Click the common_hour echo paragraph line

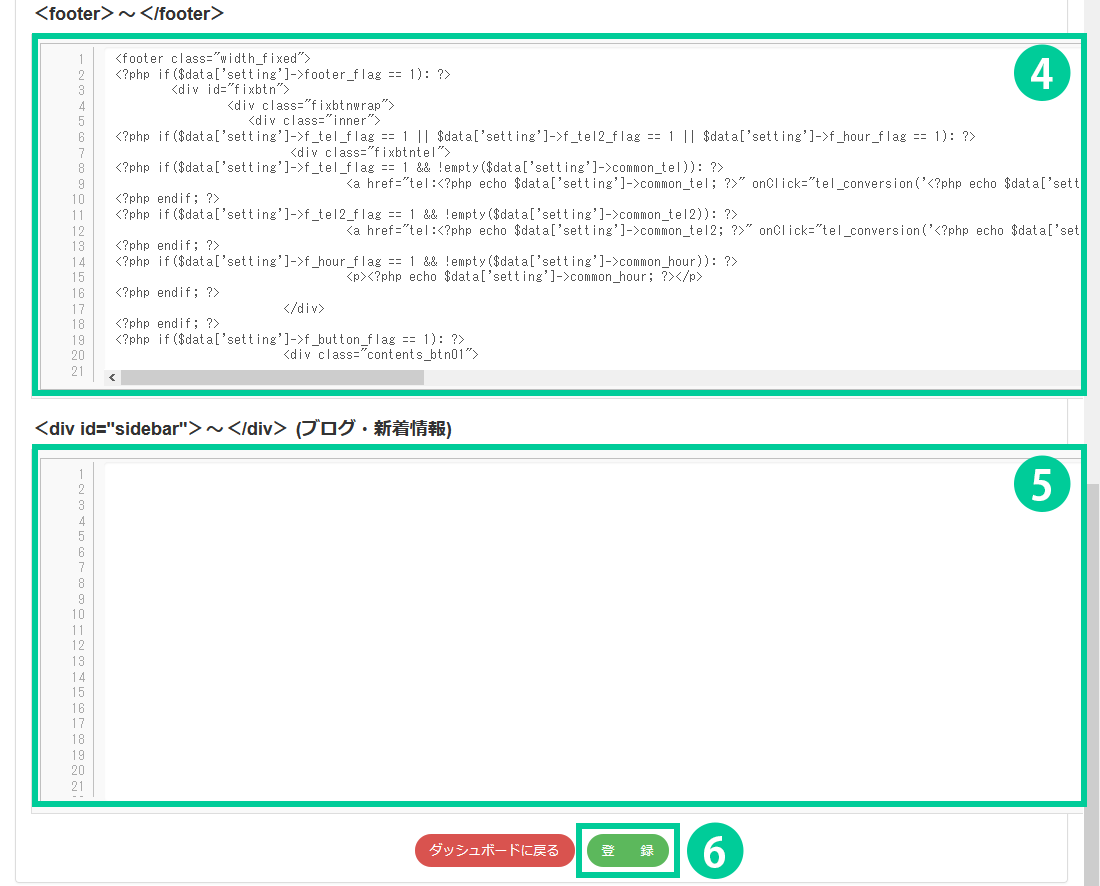[524, 277]
